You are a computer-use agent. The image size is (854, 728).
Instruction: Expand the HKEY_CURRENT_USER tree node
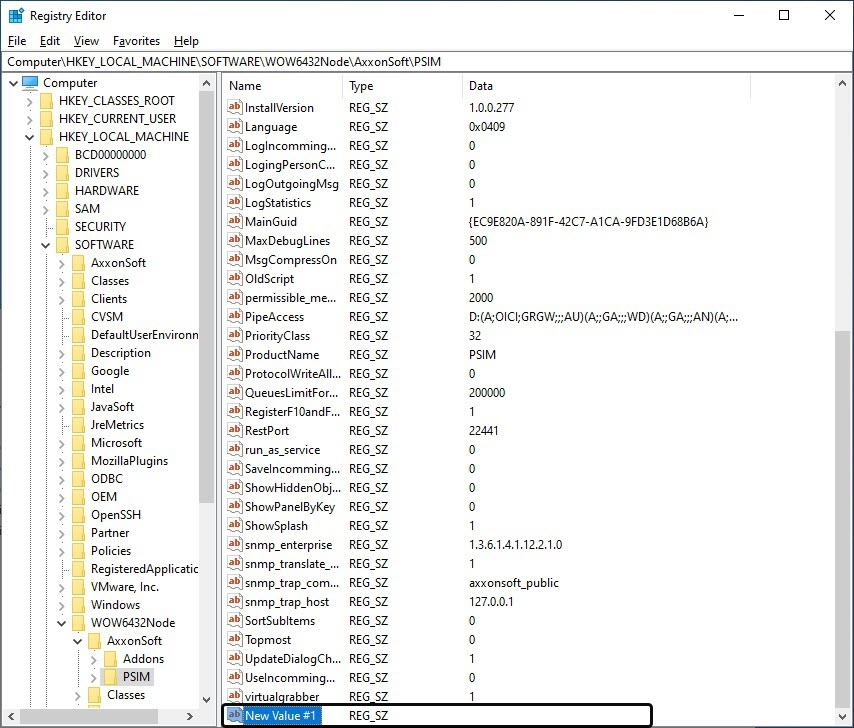tap(29, 119)
